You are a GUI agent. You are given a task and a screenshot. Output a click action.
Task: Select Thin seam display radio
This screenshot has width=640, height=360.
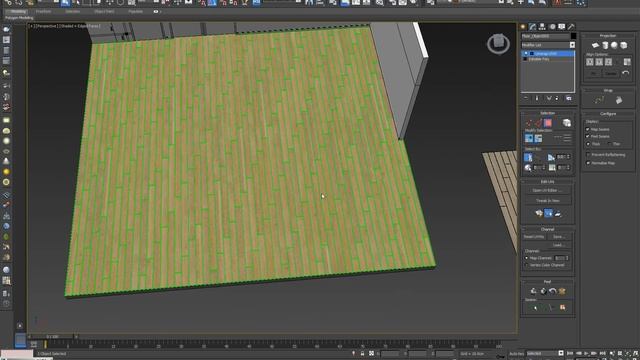pyautogui.click(x=609, y=144)
